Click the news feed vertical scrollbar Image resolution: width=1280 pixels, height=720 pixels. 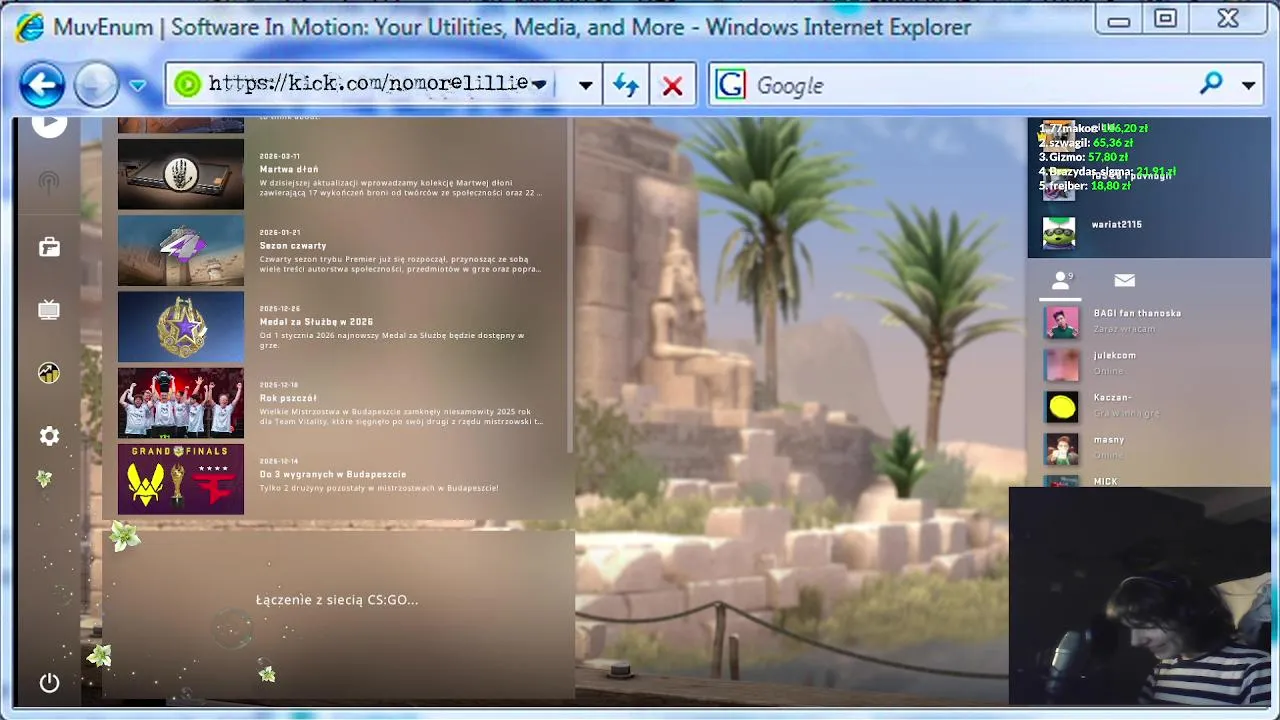[570, 285]
